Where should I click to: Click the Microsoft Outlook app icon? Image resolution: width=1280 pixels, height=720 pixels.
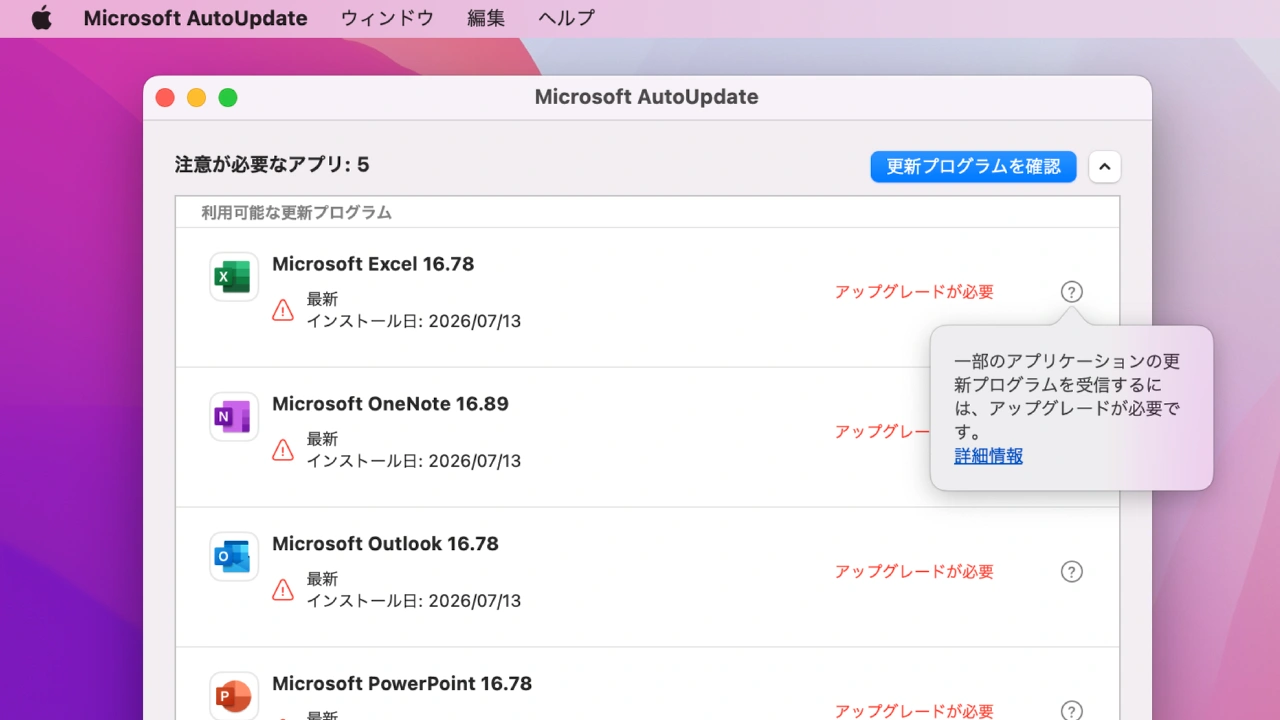coord(234,557)
